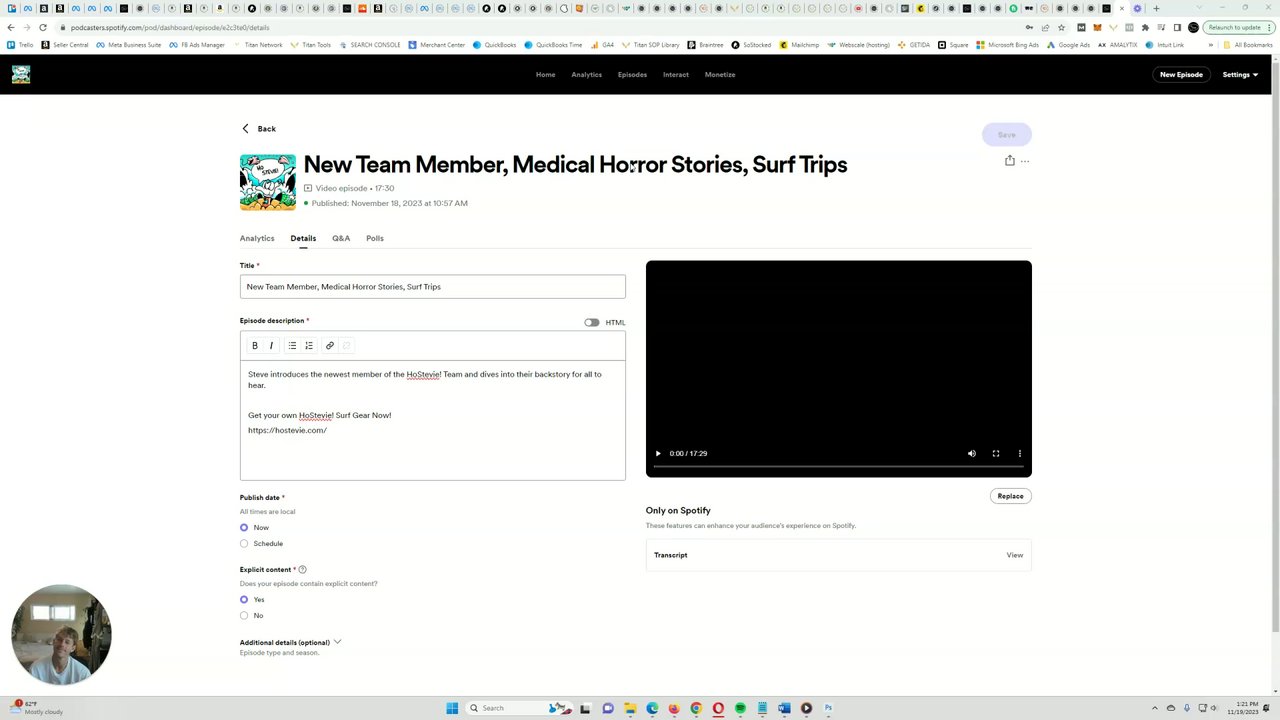Click the Italic formatting icon
This screenshot has width=1280, height=720.
pos(271,346)
